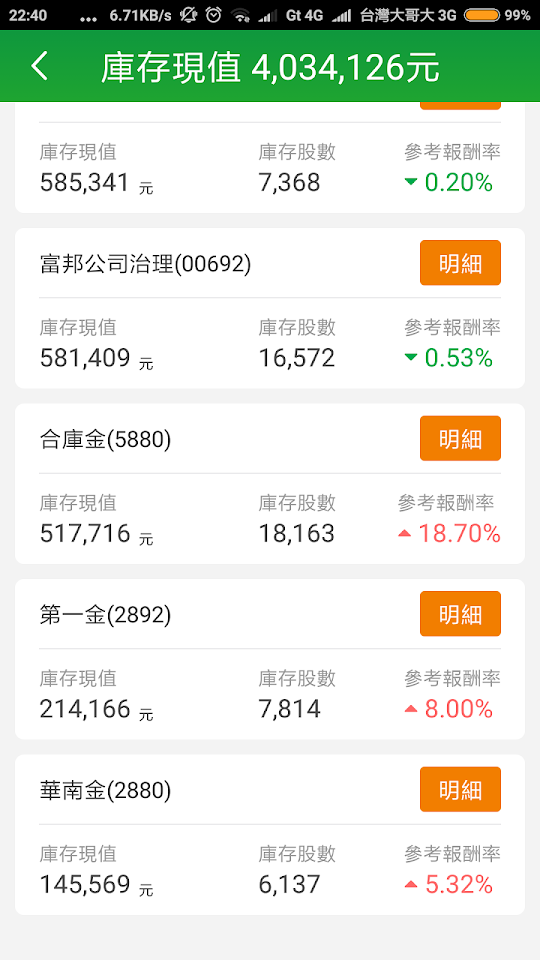This screenshot has height=960, width=540.
Task: Open 明細 for 華南金(2880)
Action: [x=460, y=789]
